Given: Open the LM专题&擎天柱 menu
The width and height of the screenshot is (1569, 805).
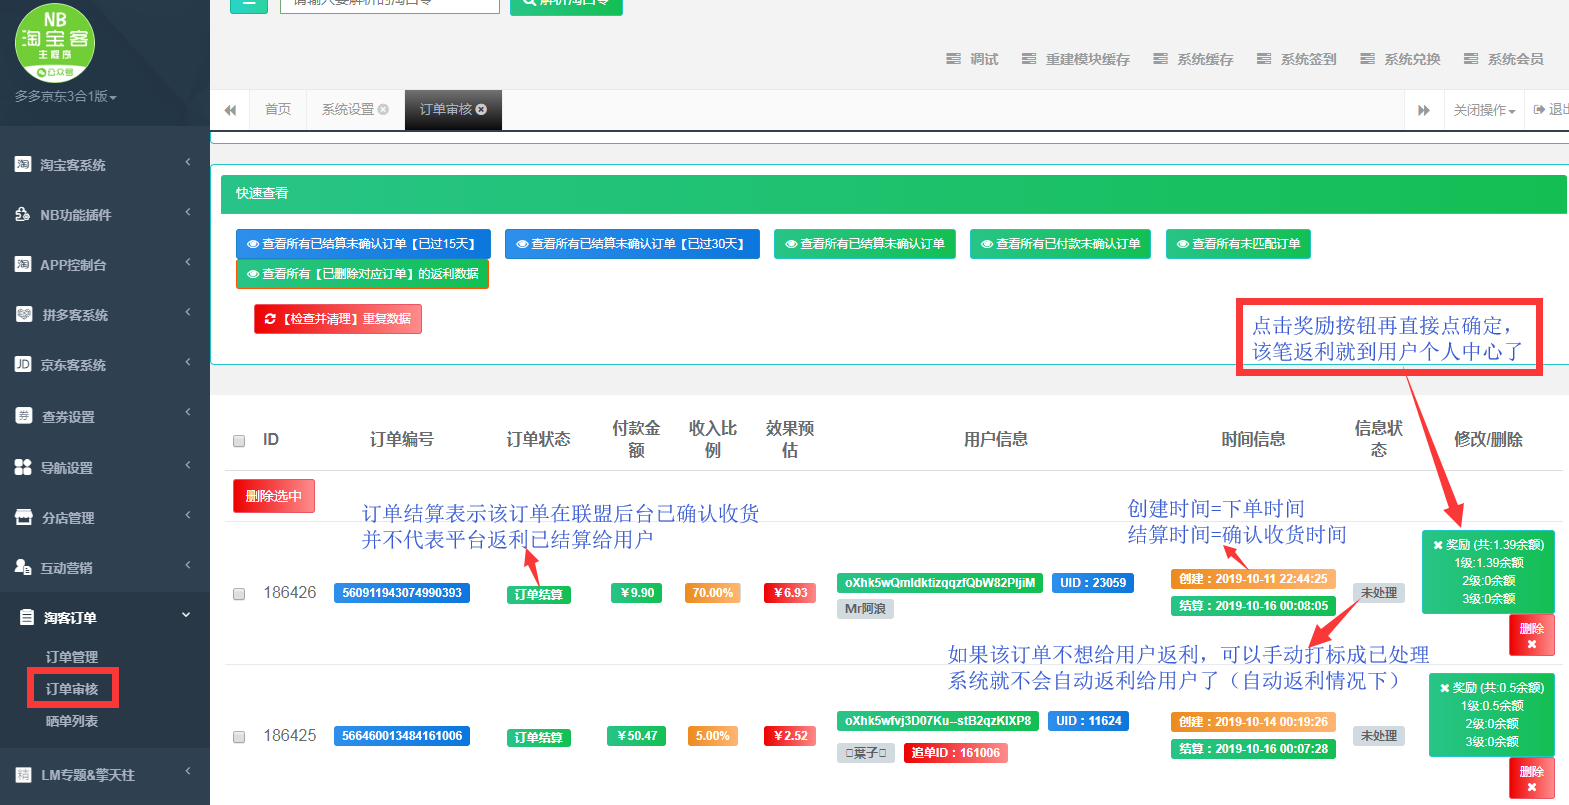Looking at the screenshot, I should [x=105, y=774].
